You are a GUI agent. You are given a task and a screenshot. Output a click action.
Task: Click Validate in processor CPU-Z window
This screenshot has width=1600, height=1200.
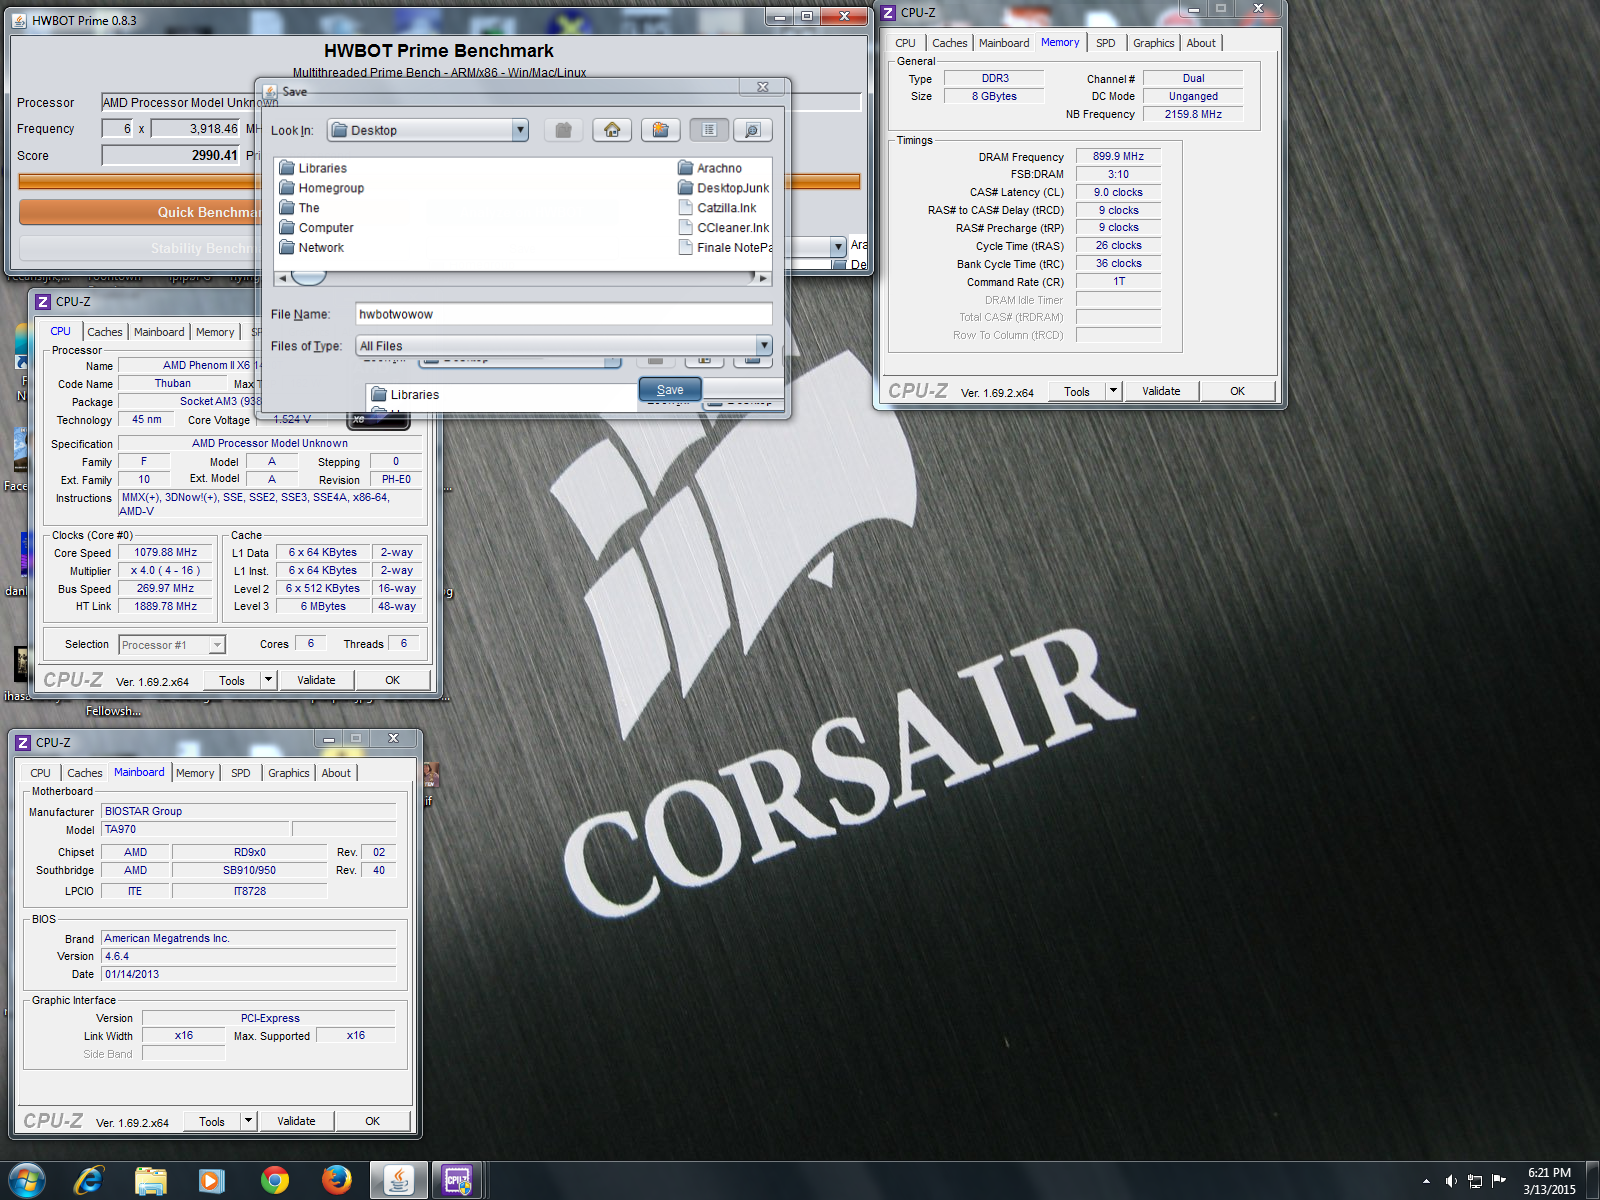click(x=316, y=680)
